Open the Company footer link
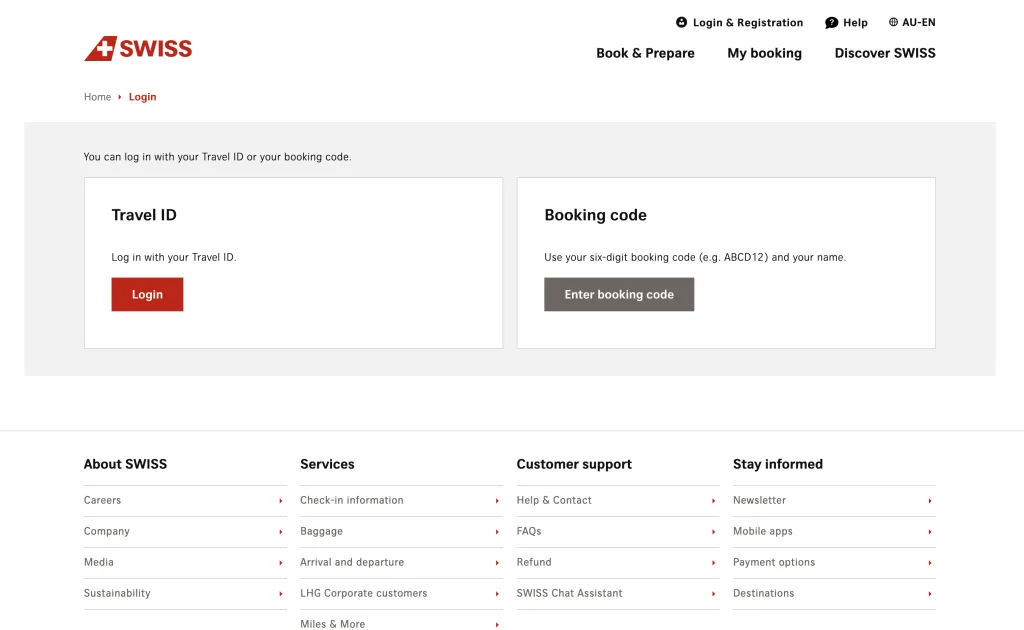The height and width of the screenshot is (630, 1024). [x=185, y=532]
